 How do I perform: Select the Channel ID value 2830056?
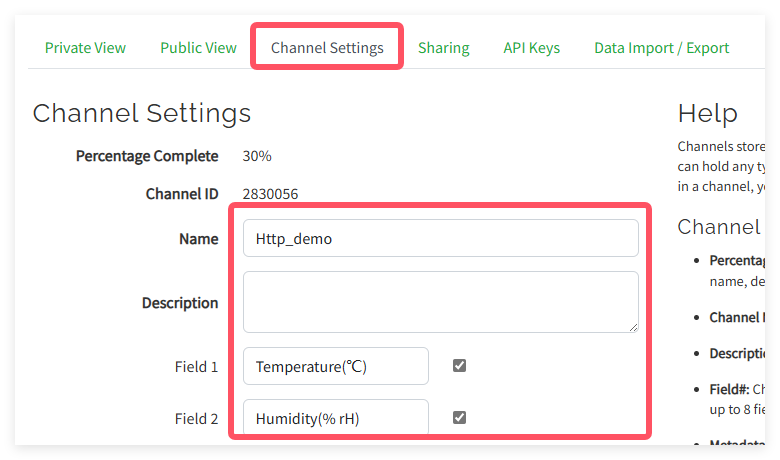click(x=270, y=194)
